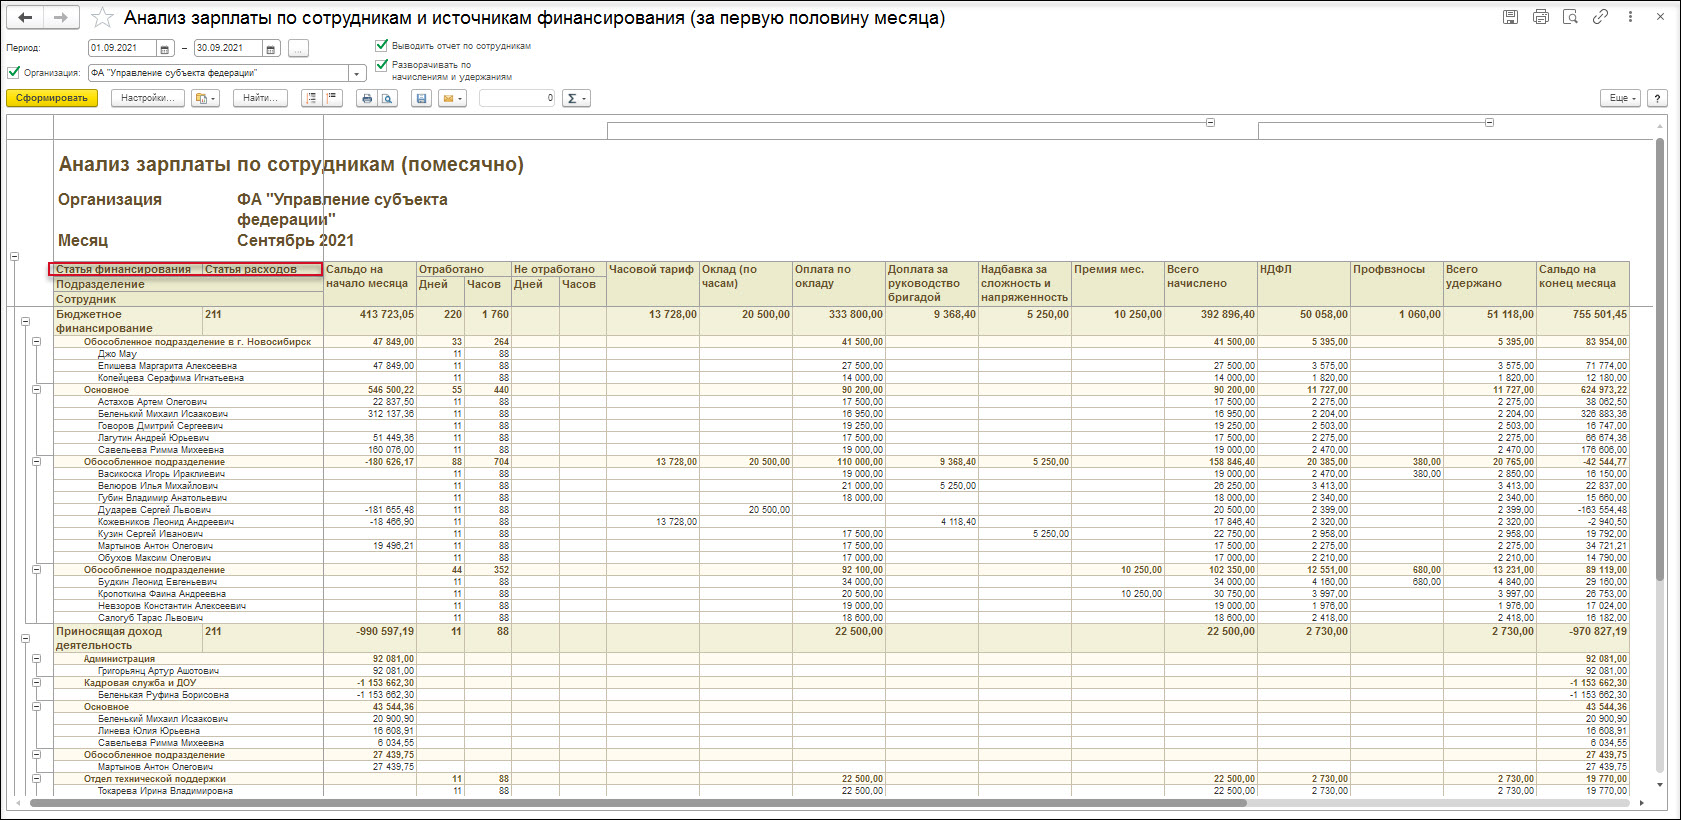Open help with the question mark button
This screenshot has height=820, width=1681.
pyautogui.click(x=1657, y=98)
